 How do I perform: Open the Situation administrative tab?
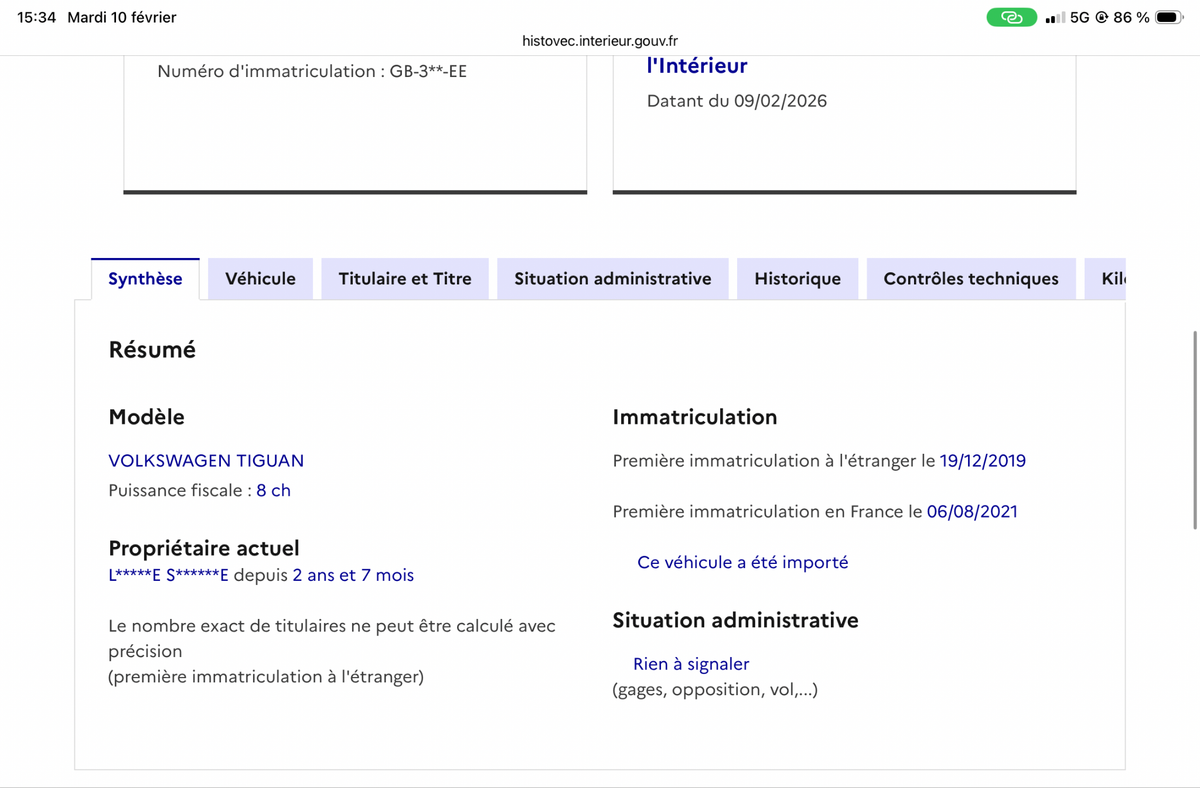613,279
